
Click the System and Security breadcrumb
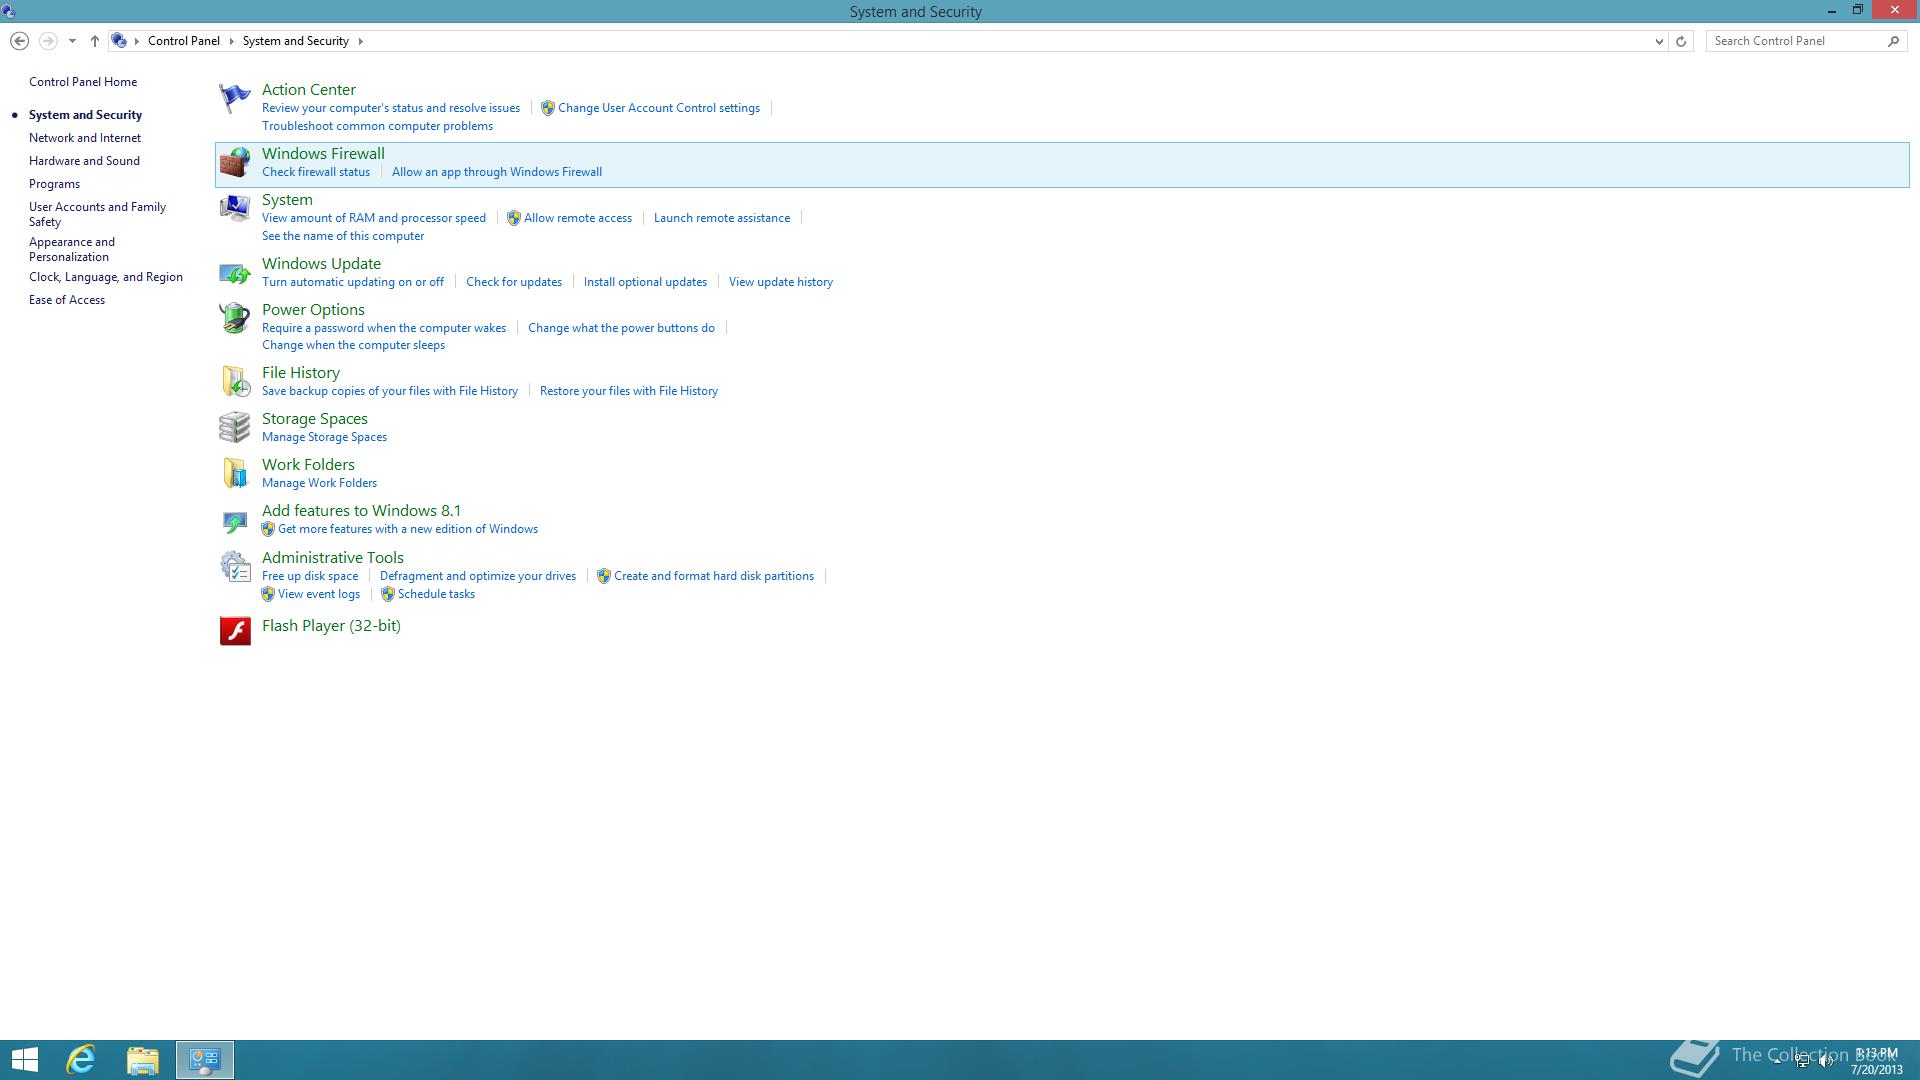(296, 41)
